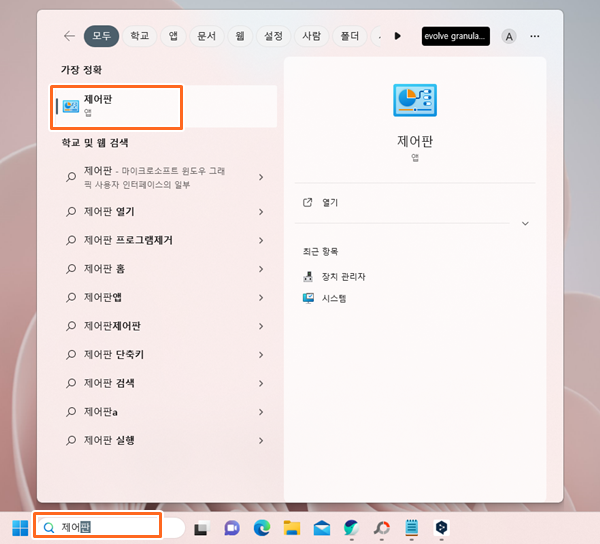Open the Notepad icon on taskbar
The image size is (600, 544).
coord(412,528)
